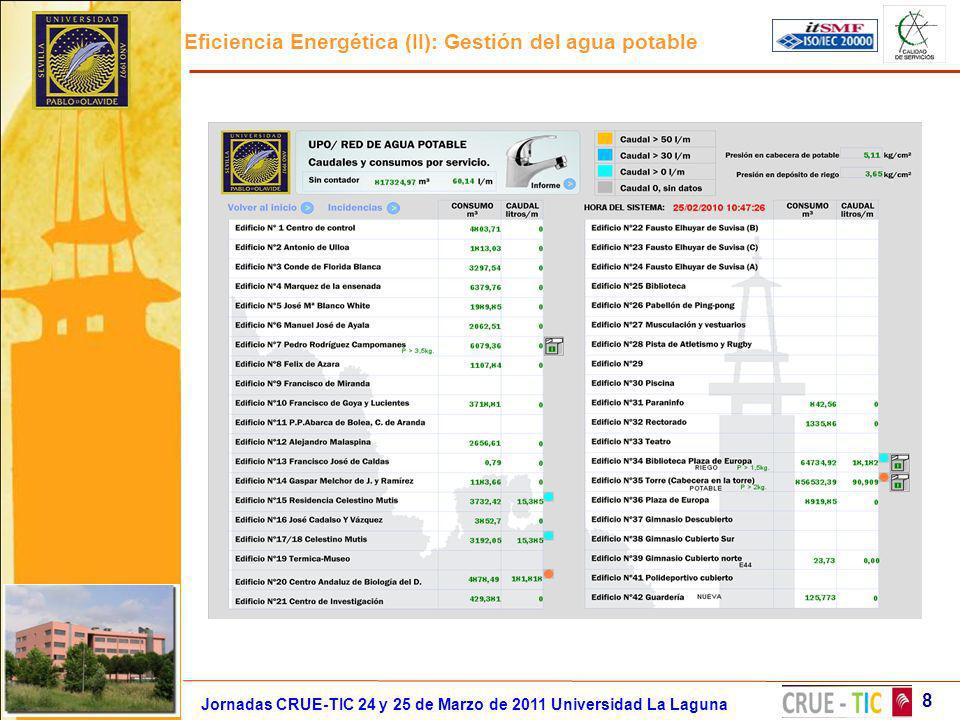This screenshot has height=720, width=960.
Task: Click the system time 25/02/2010 10:47:26
Action: pyautogui.click(x=719, y=208)
